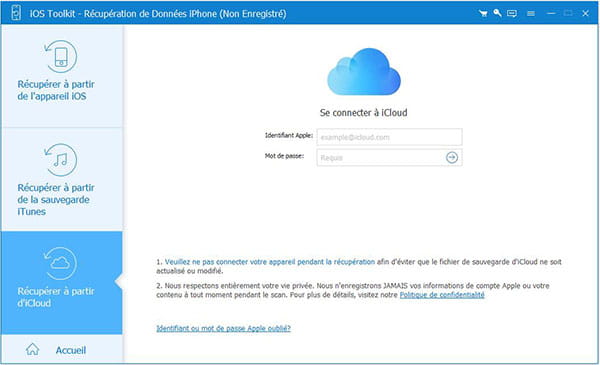Click Veuillez ne pas connecter votre appareil link
Screen dimensions: 600x365
pyautogui.click(x=270, y=262)
